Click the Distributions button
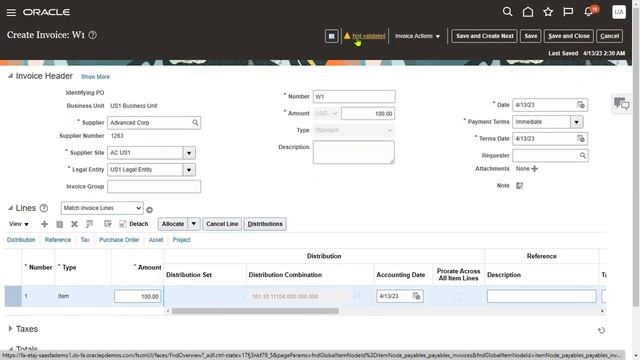 265,224
